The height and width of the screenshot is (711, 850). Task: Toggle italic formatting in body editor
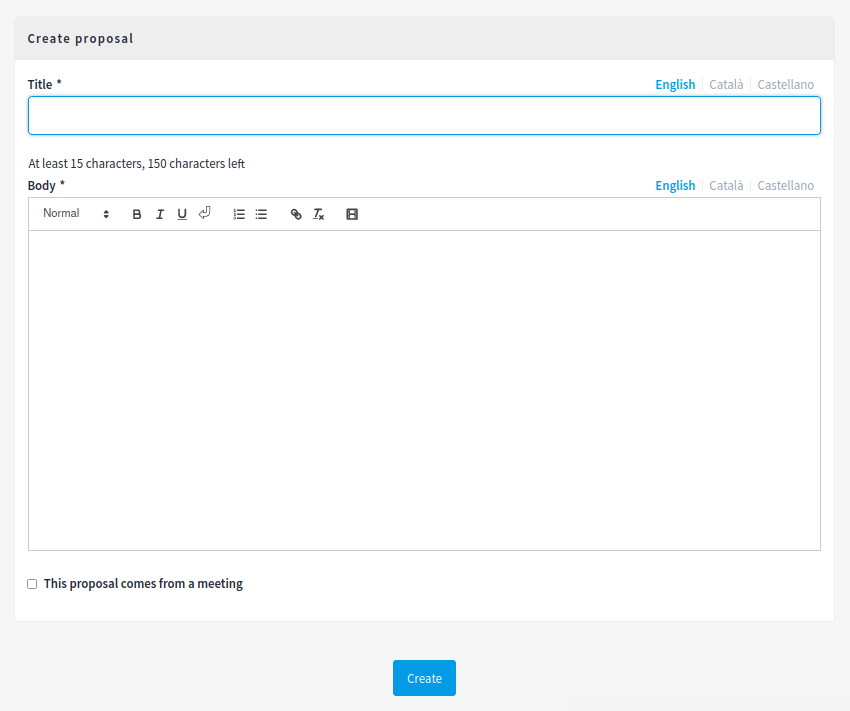point(159,214)
